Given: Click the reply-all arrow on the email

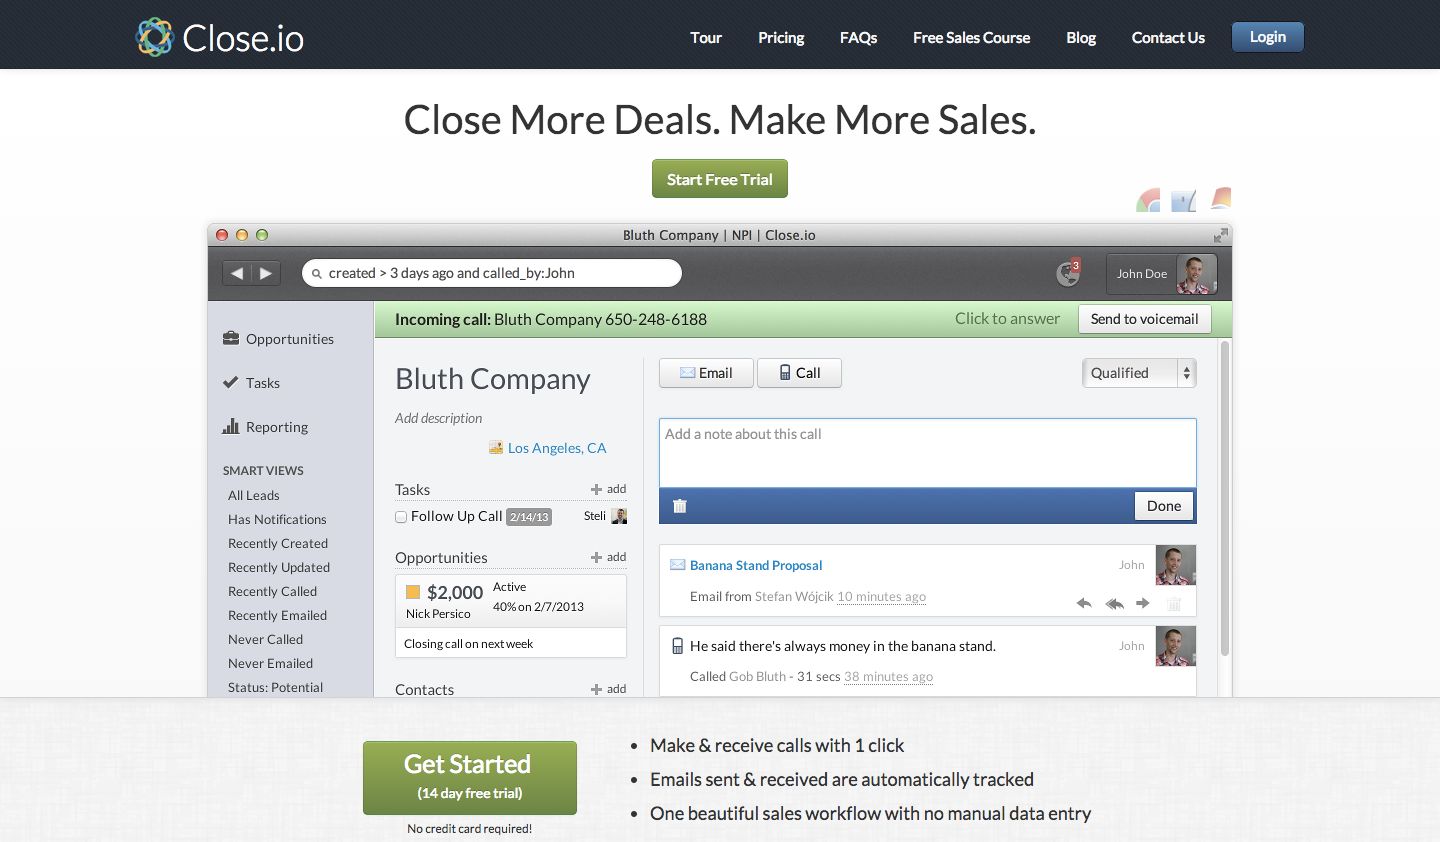Looking at the screenshot, I should pos(1114,603).
